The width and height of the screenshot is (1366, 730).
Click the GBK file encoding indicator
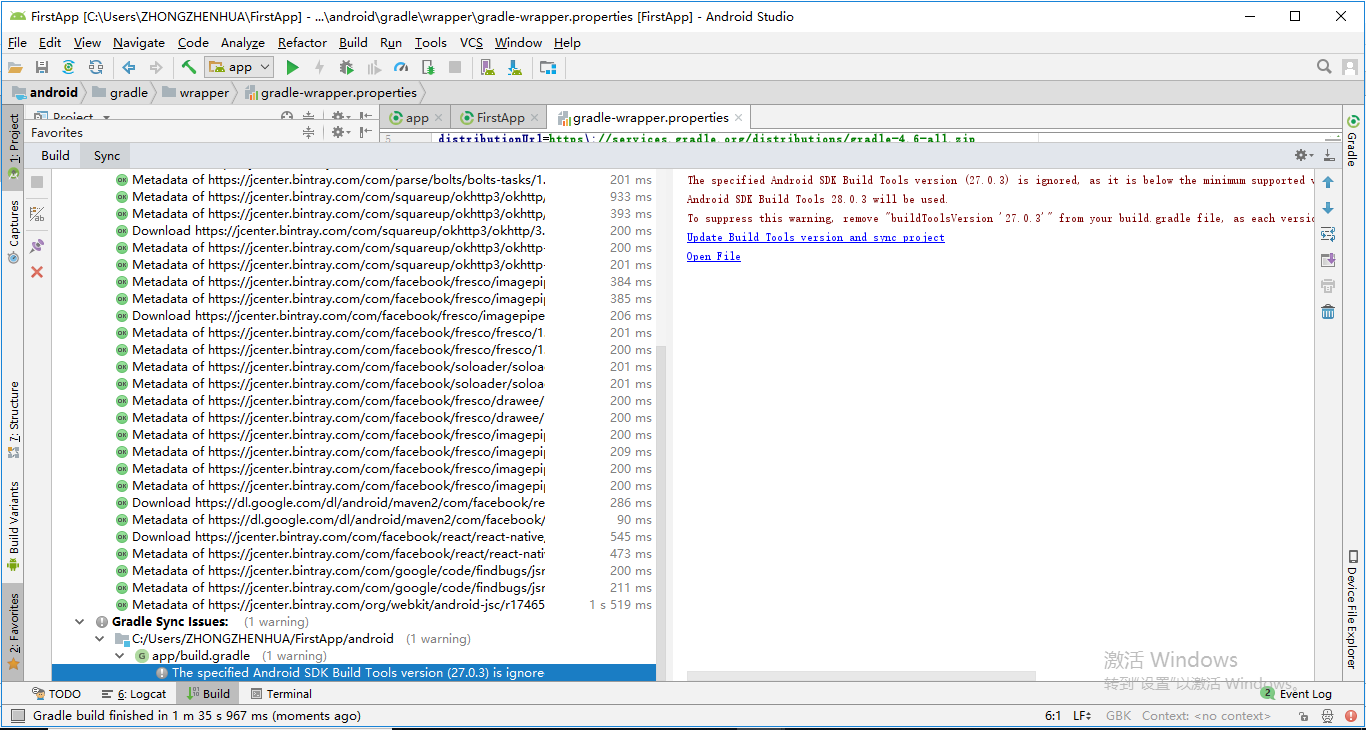[x=1118, y=716]
